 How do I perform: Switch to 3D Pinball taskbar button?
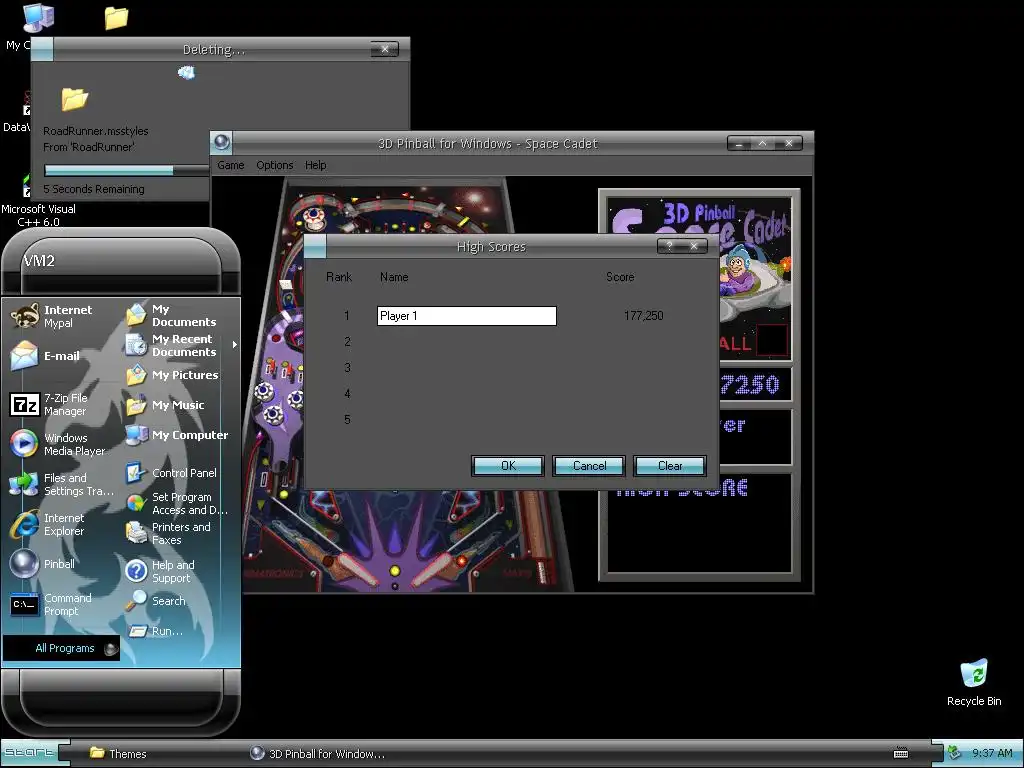pyautogui.click(x=318, y=753)
